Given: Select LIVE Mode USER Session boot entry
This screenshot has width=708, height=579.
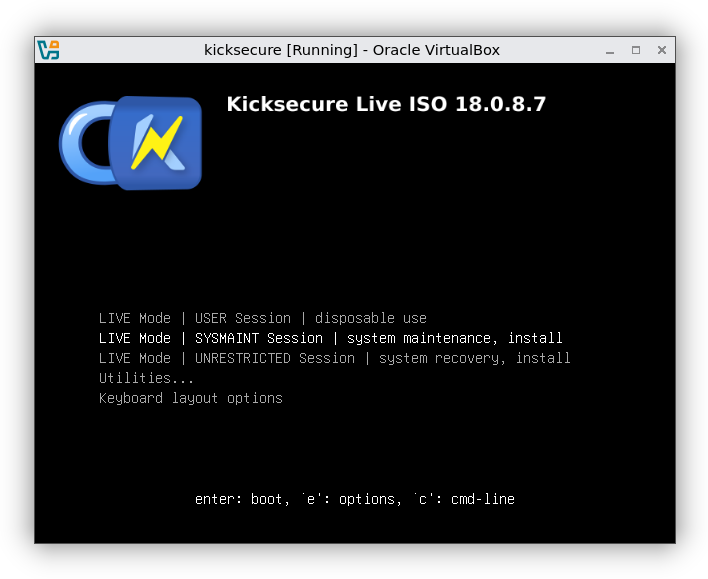Looking at the screenshot, I should coord(263,318).
